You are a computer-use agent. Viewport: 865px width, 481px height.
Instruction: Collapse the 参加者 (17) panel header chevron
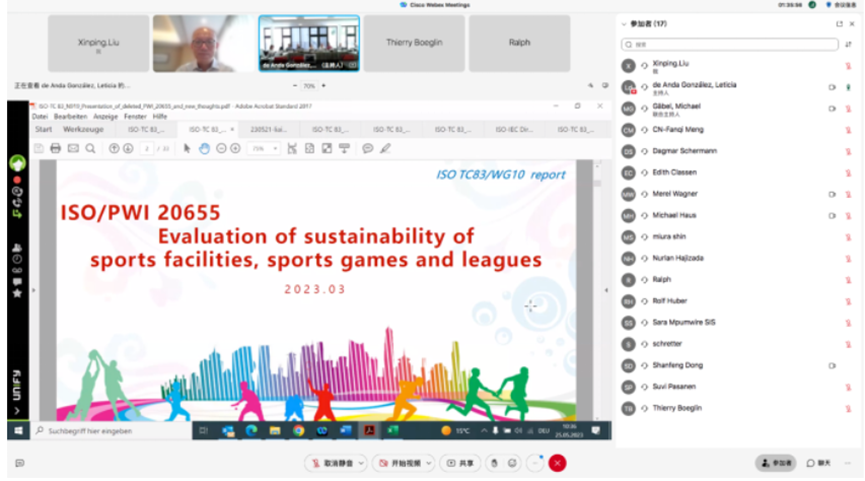(622, 23)
